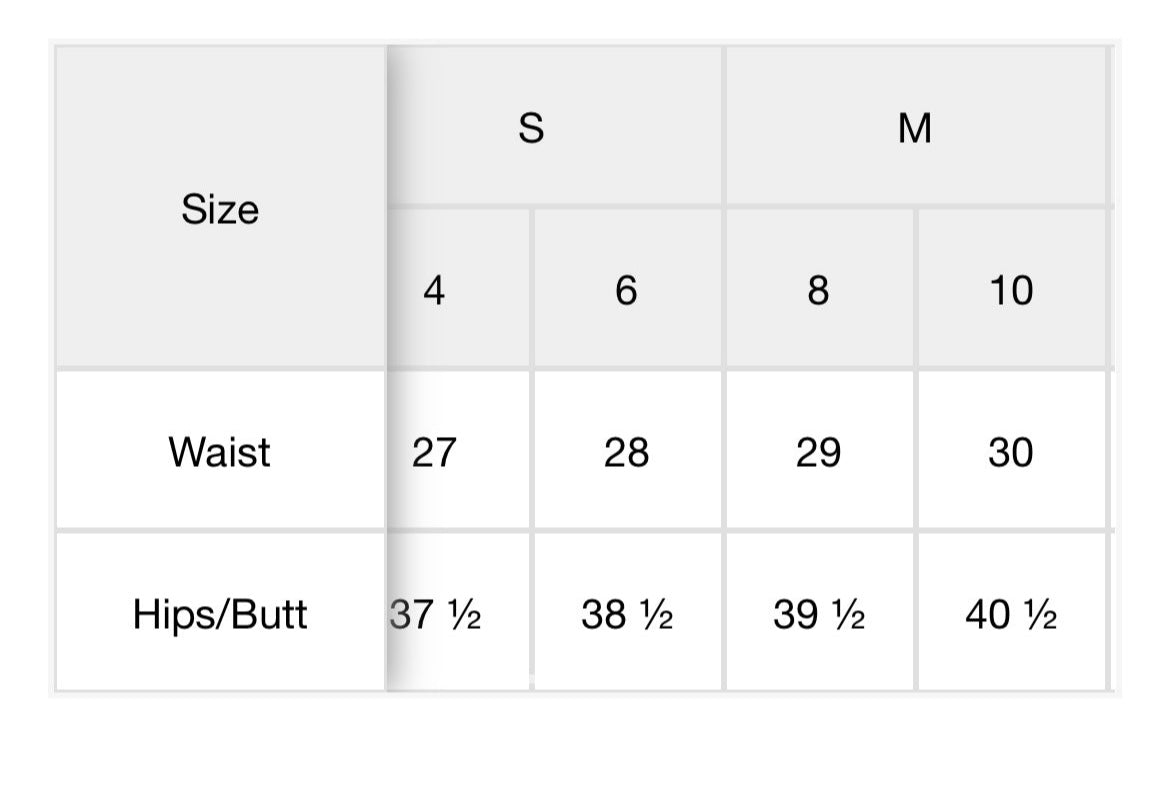Select the S size group header

coord(531,128)
